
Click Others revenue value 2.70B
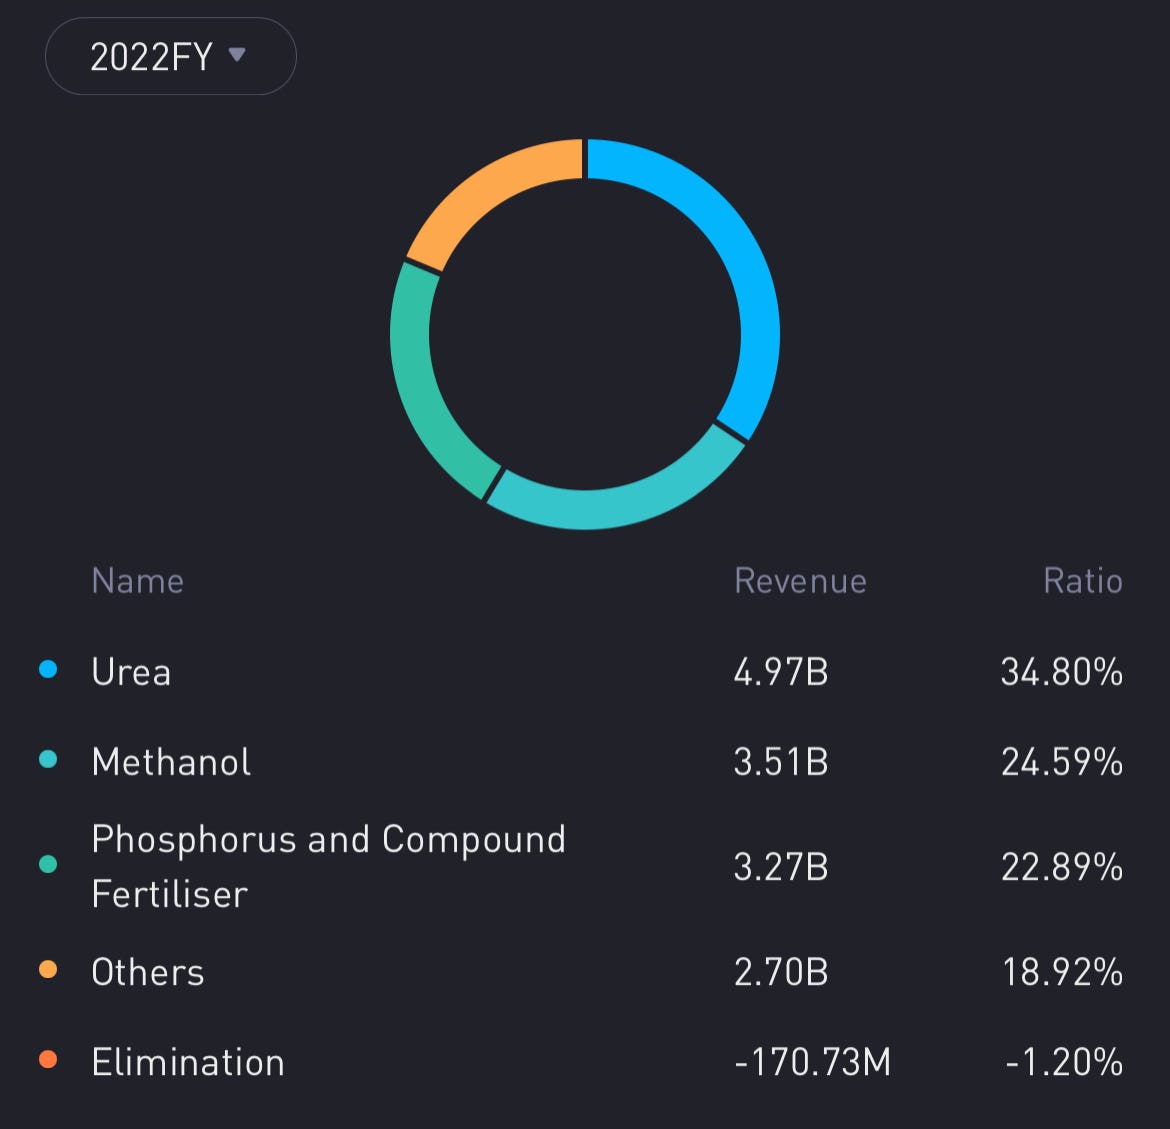click(780, 972)
